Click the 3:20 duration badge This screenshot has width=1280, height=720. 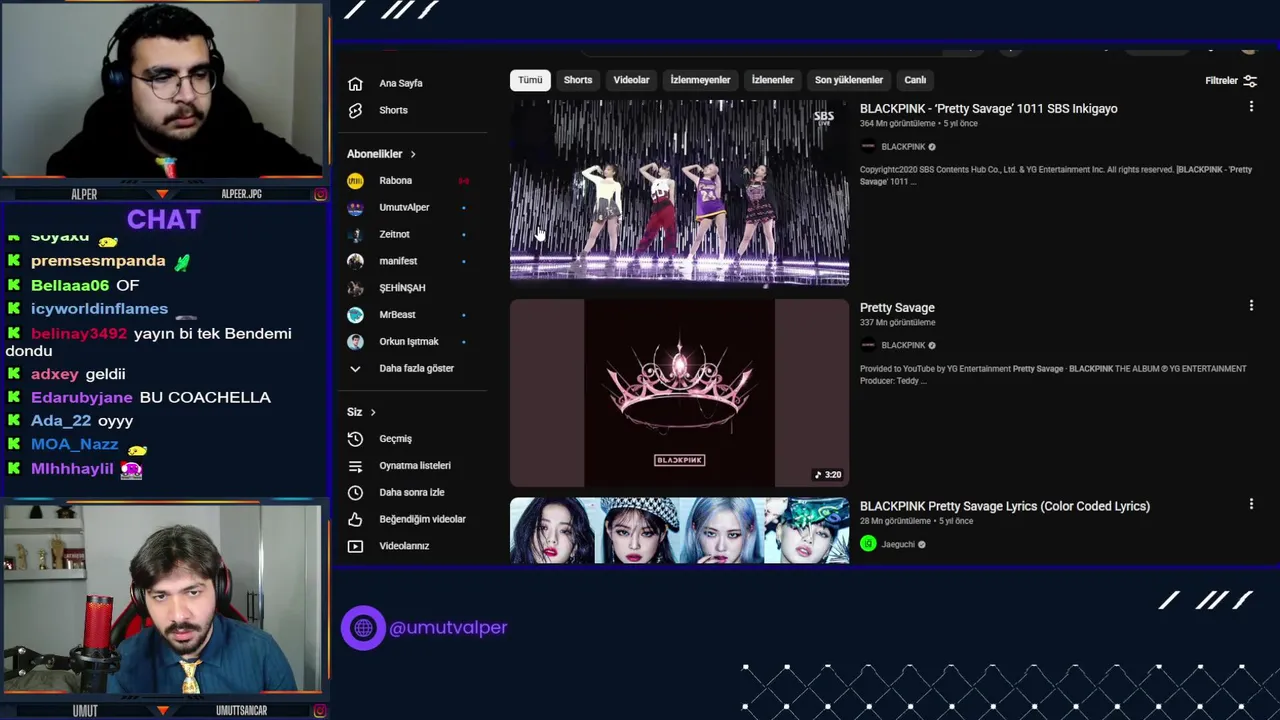pyautogui.click(x=828, y=474)
